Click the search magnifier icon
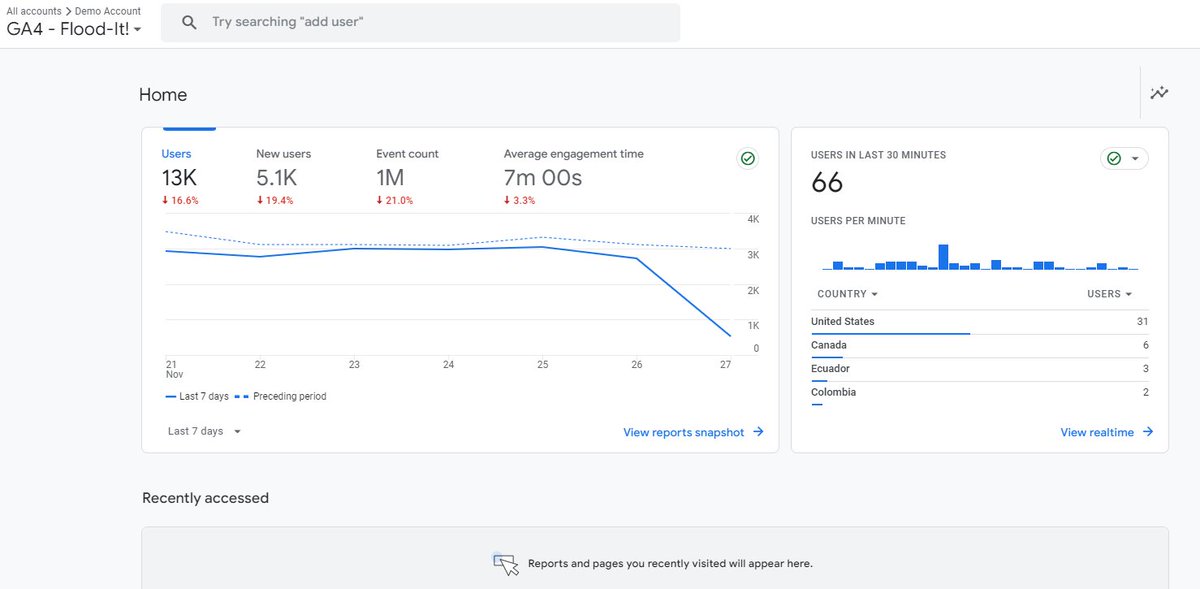Screen dimensions: 1200x589 [189, 21]
